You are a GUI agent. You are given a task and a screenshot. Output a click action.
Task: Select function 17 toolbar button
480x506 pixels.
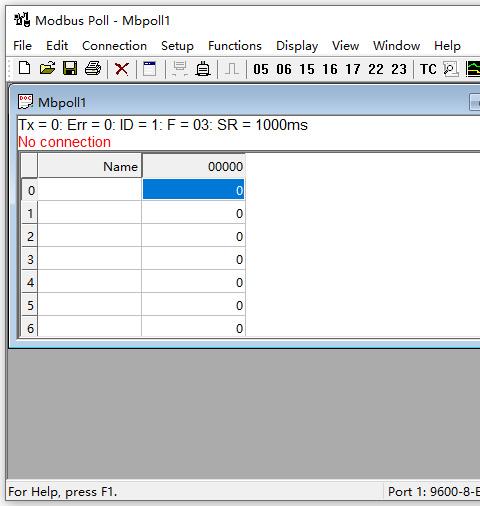point(353,69)
